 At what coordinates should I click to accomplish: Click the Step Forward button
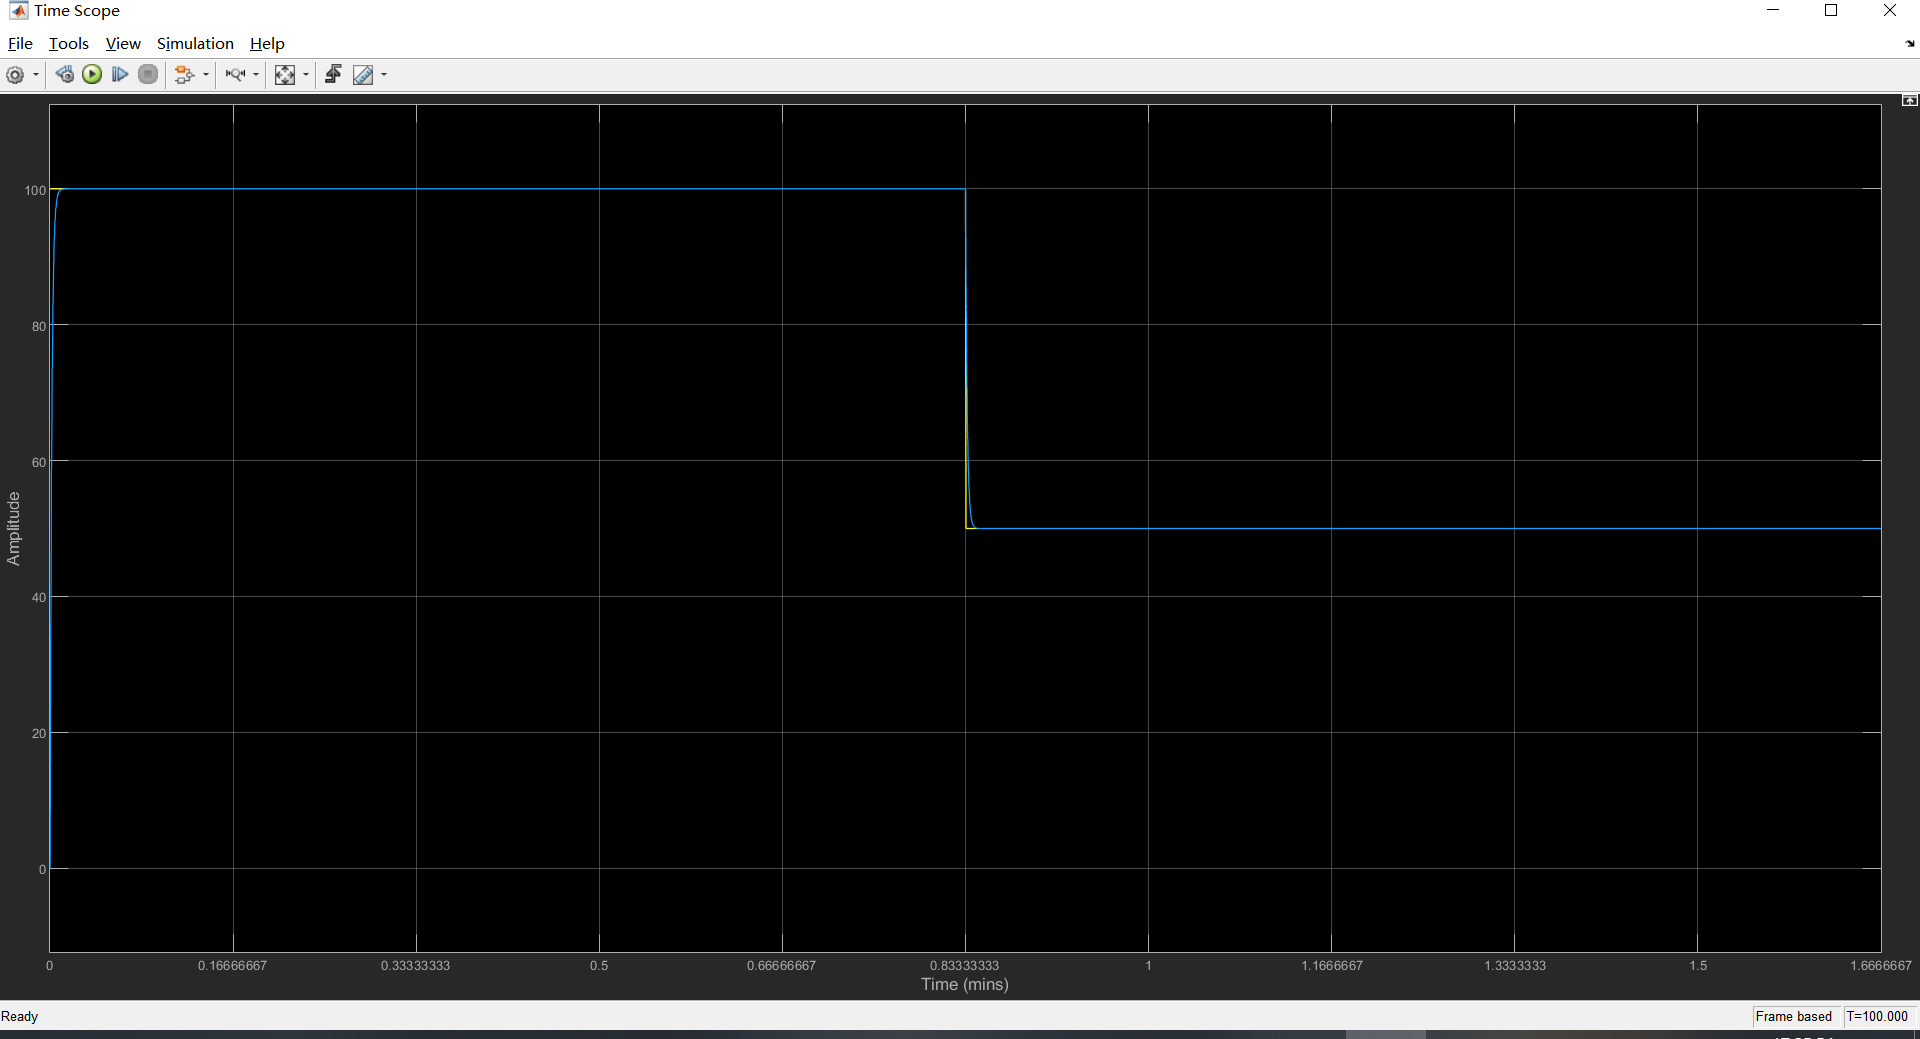pos(120,75)
